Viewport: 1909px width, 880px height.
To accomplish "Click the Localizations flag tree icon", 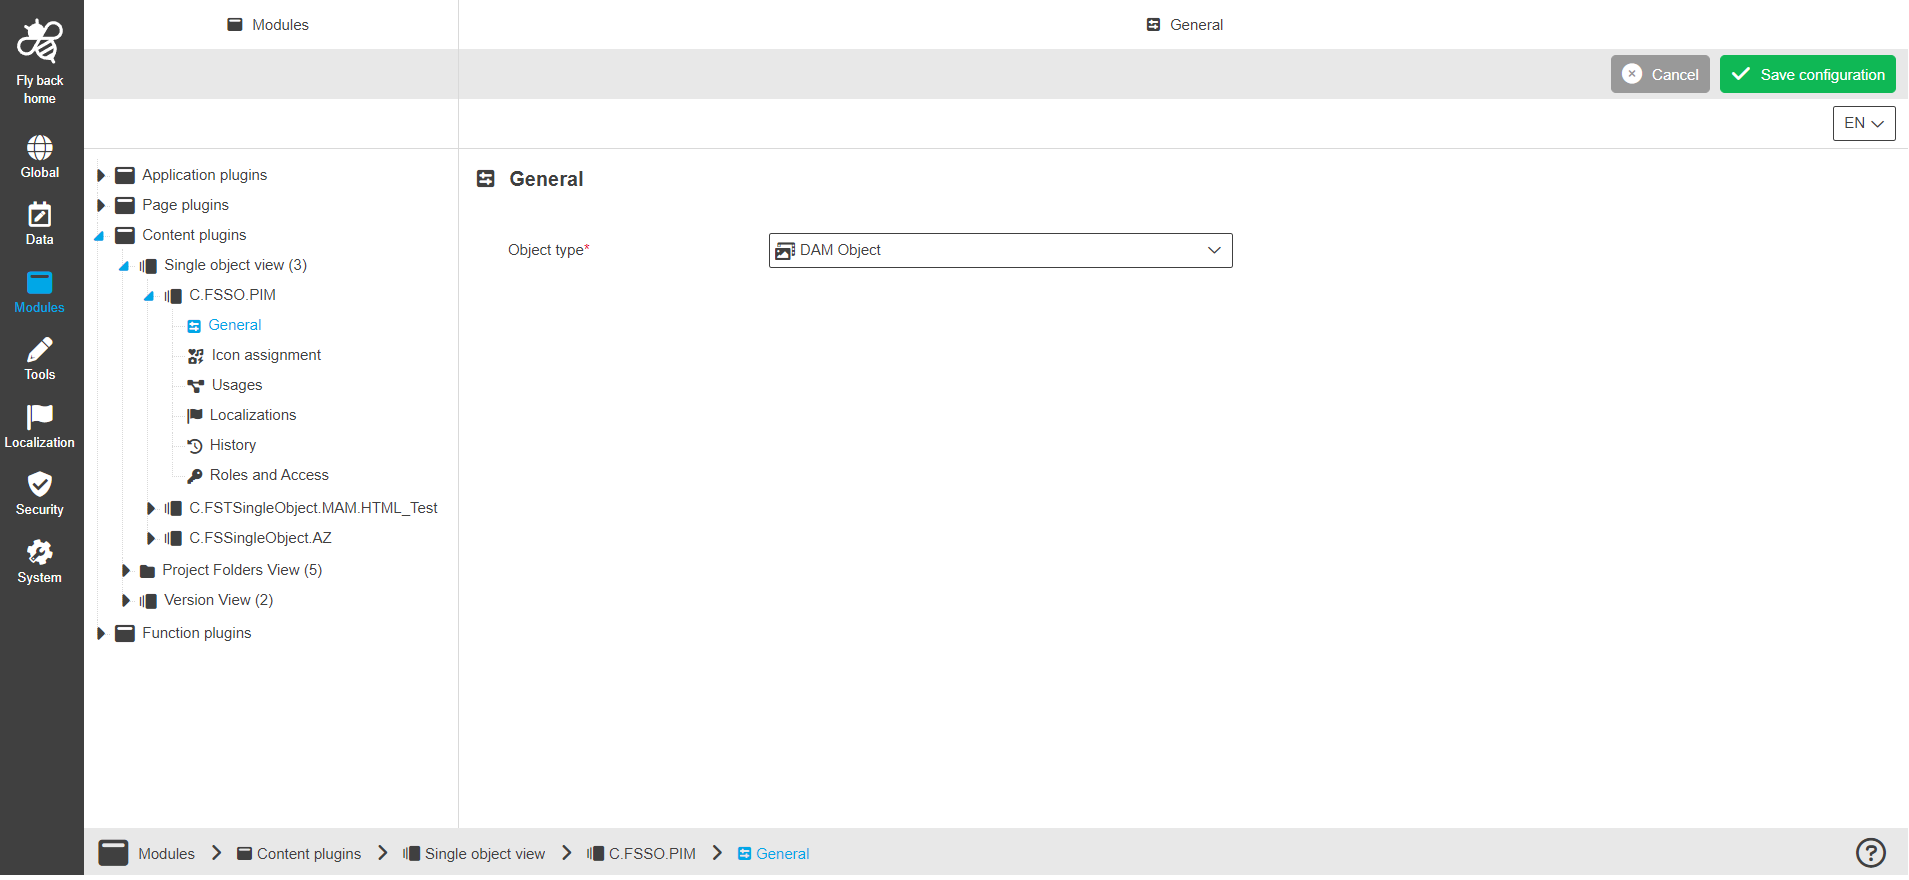I will click(195, 415).
